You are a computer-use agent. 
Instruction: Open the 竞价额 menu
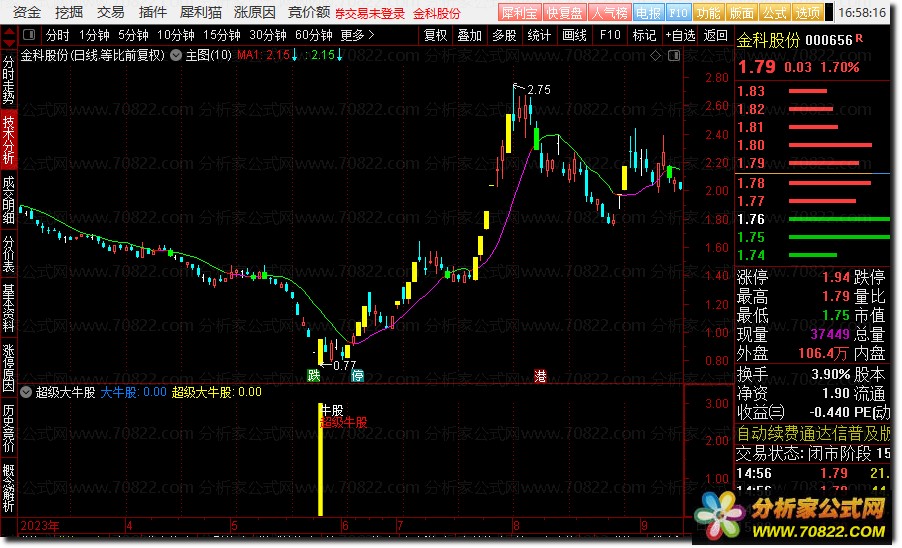309,12
